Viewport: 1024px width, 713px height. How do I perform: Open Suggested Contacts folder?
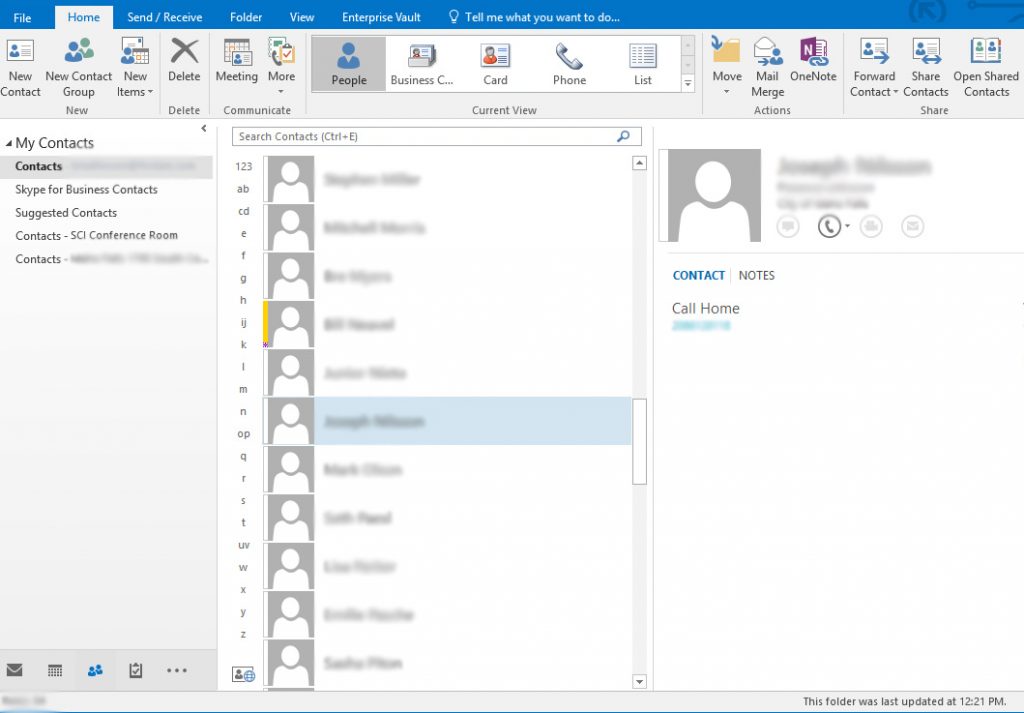pos(66,212)
